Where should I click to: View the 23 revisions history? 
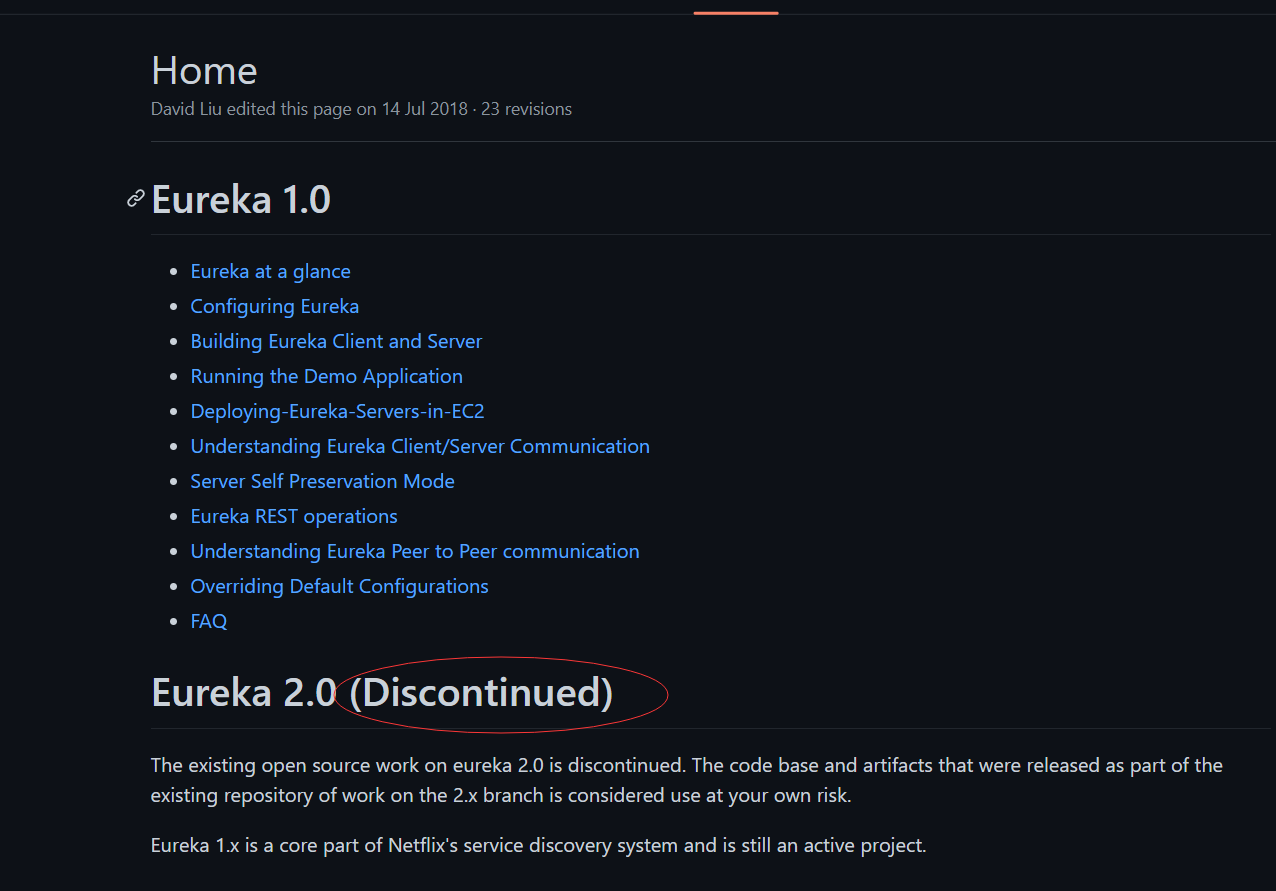526,109
